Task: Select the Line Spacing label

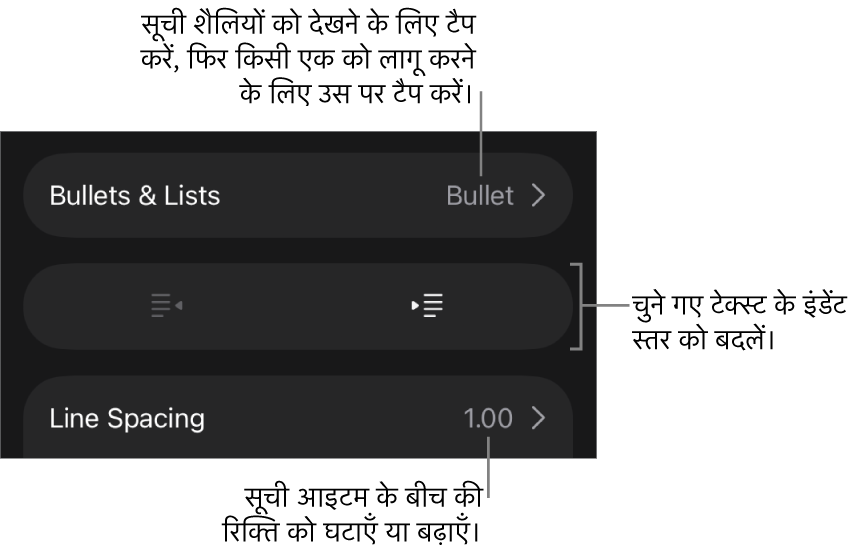Action: (127, 418)
